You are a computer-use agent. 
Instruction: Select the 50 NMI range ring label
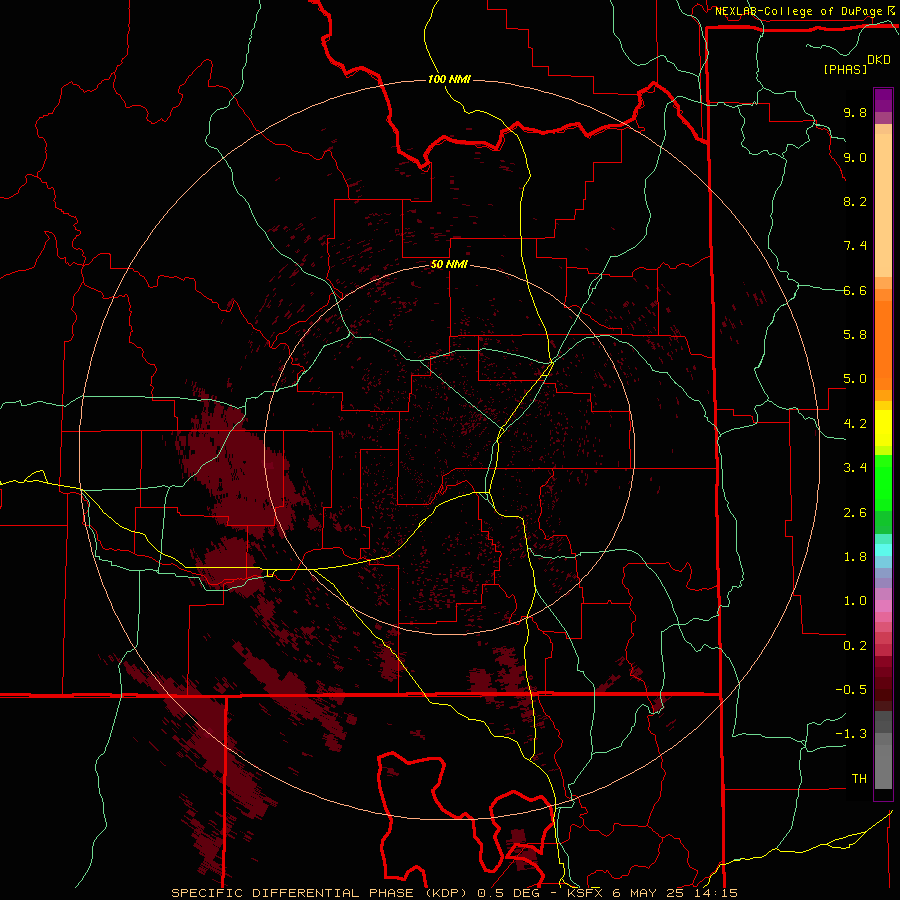click(449, 265)
